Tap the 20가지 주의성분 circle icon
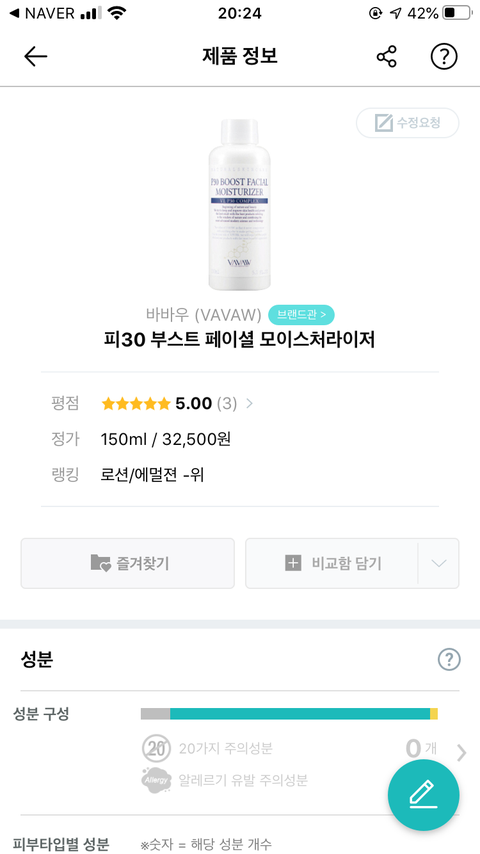Screen dimensions: 480x854 click(x=156, y=749)
